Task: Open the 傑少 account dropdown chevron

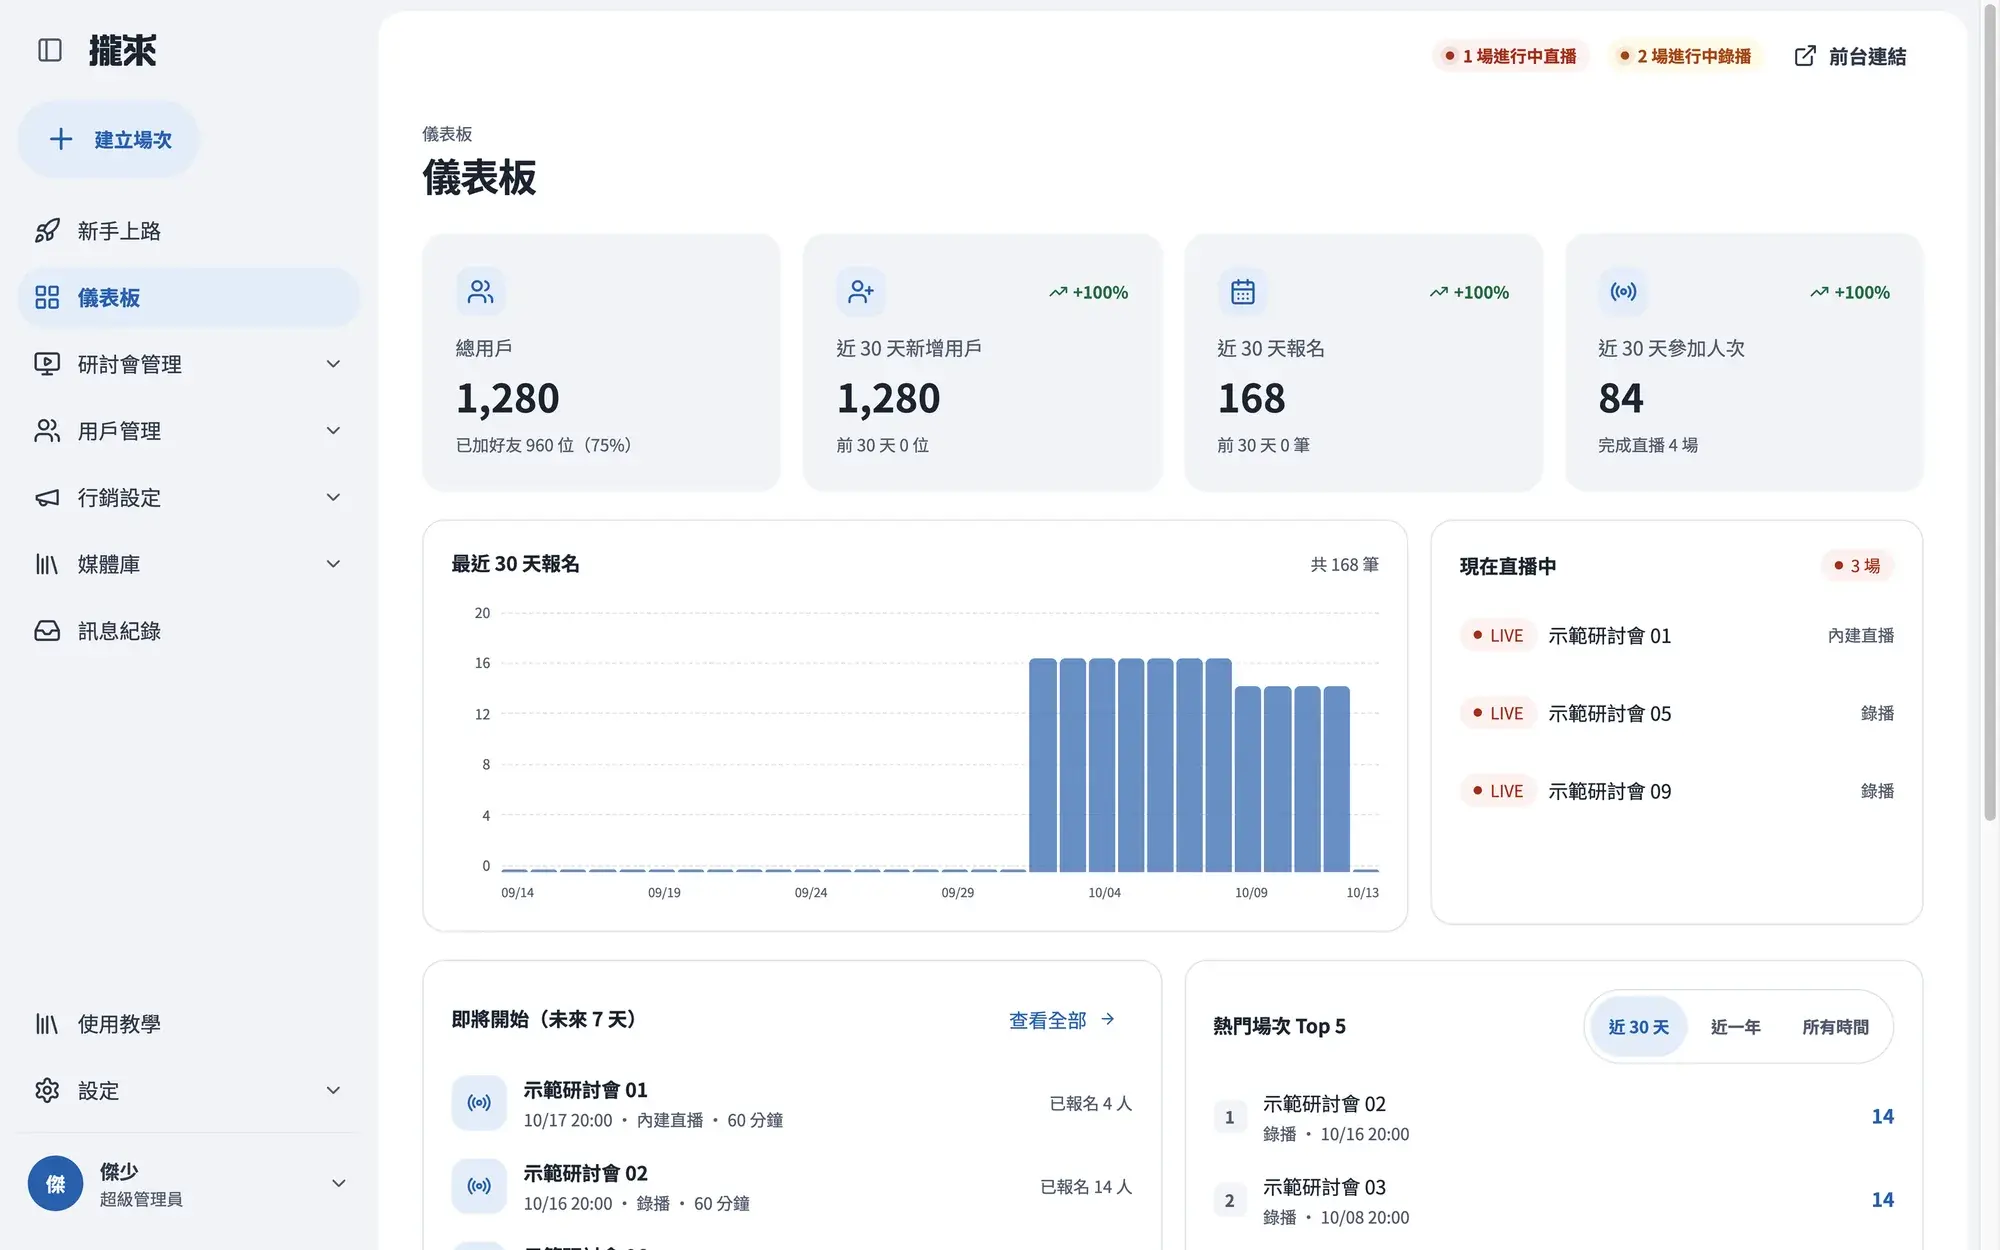Action: 339,1183
